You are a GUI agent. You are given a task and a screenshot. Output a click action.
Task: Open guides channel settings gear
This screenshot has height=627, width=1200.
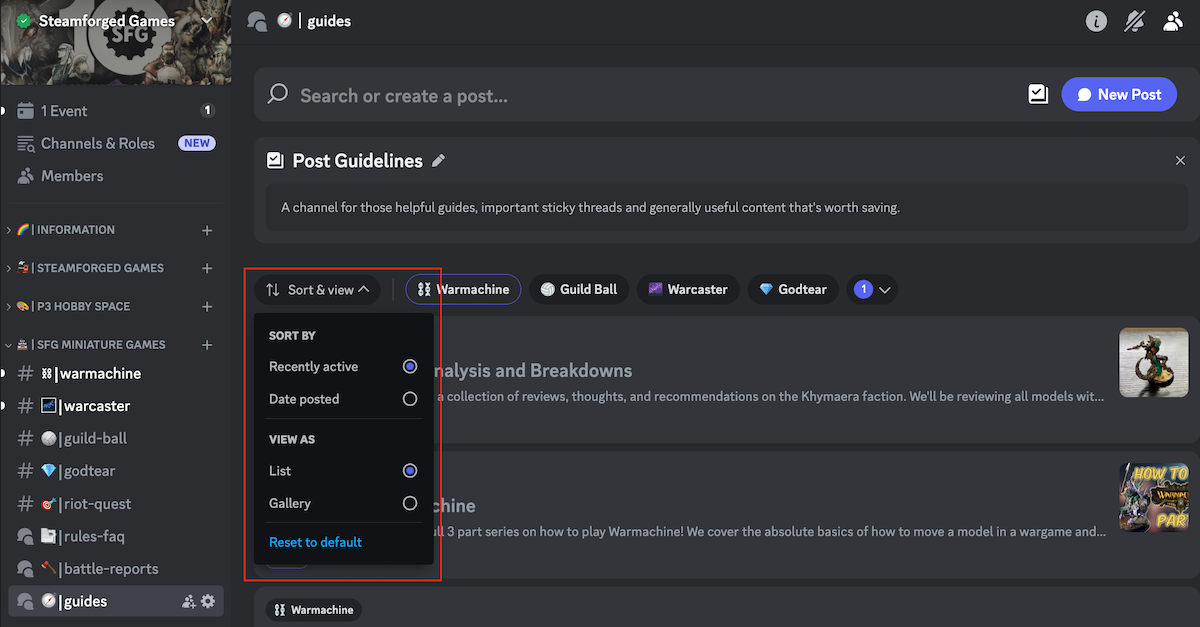[x=208, y=601]
